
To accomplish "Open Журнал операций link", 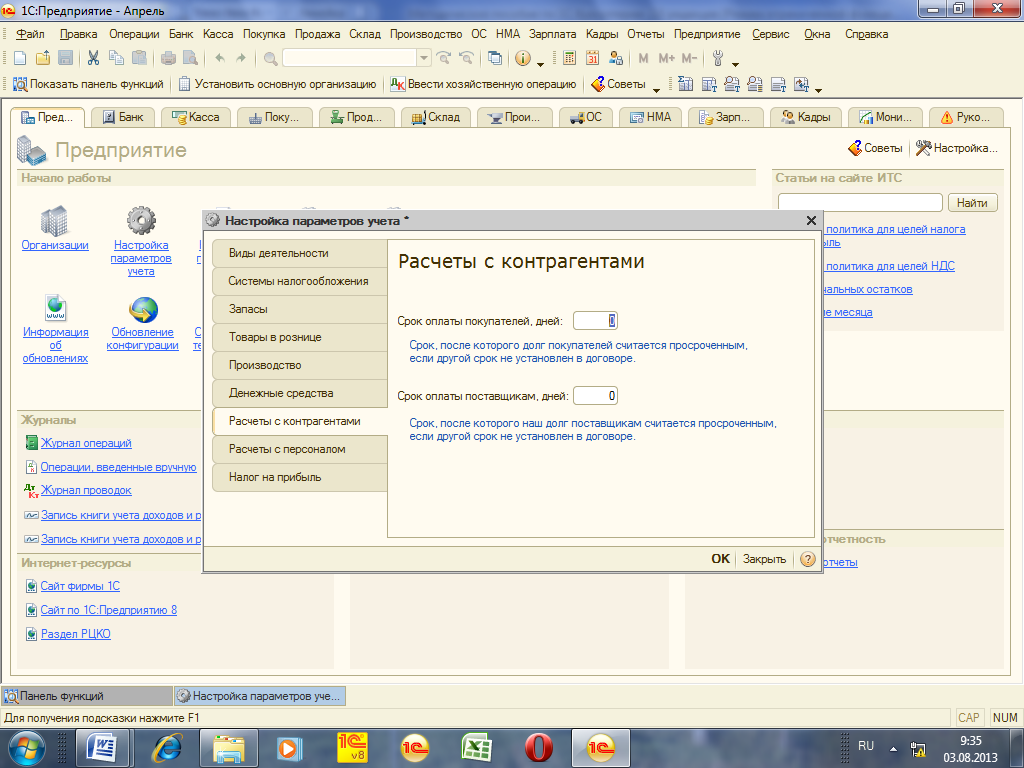I will 86,443.
